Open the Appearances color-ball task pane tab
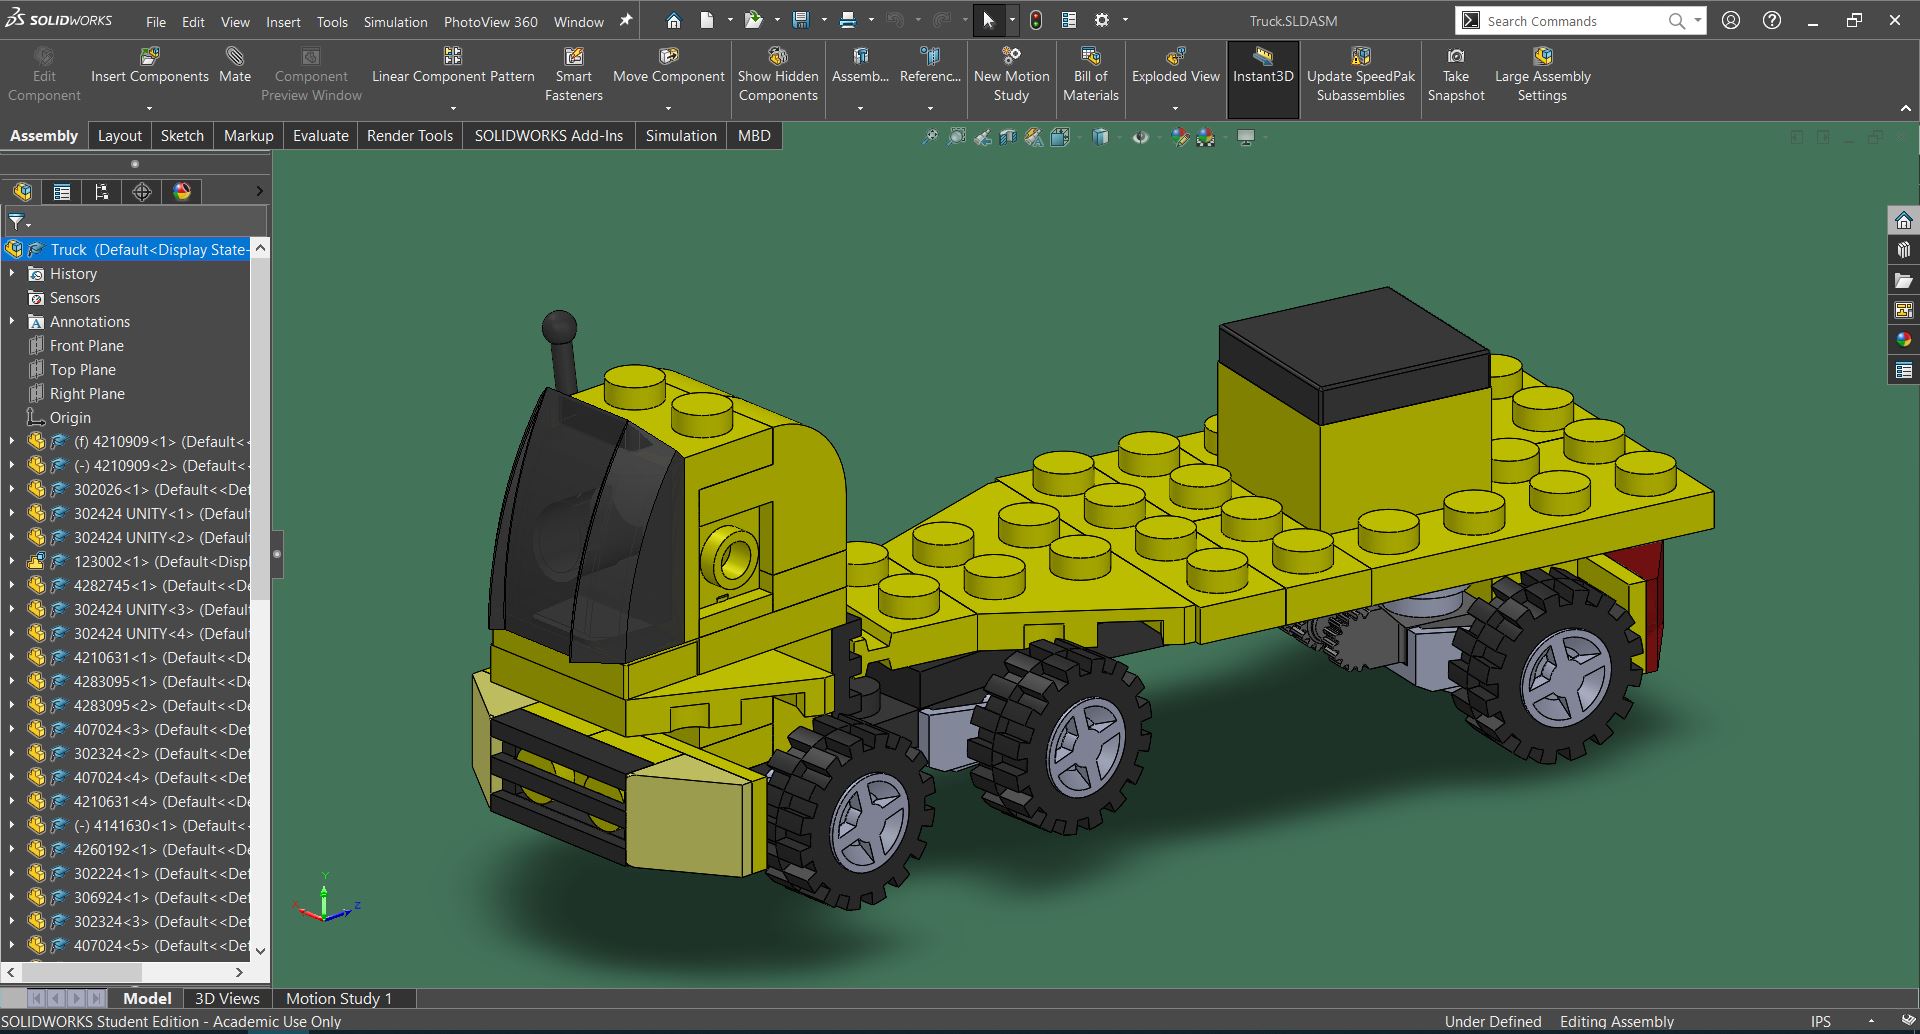1920x1034 pixels. [1904, 340]
